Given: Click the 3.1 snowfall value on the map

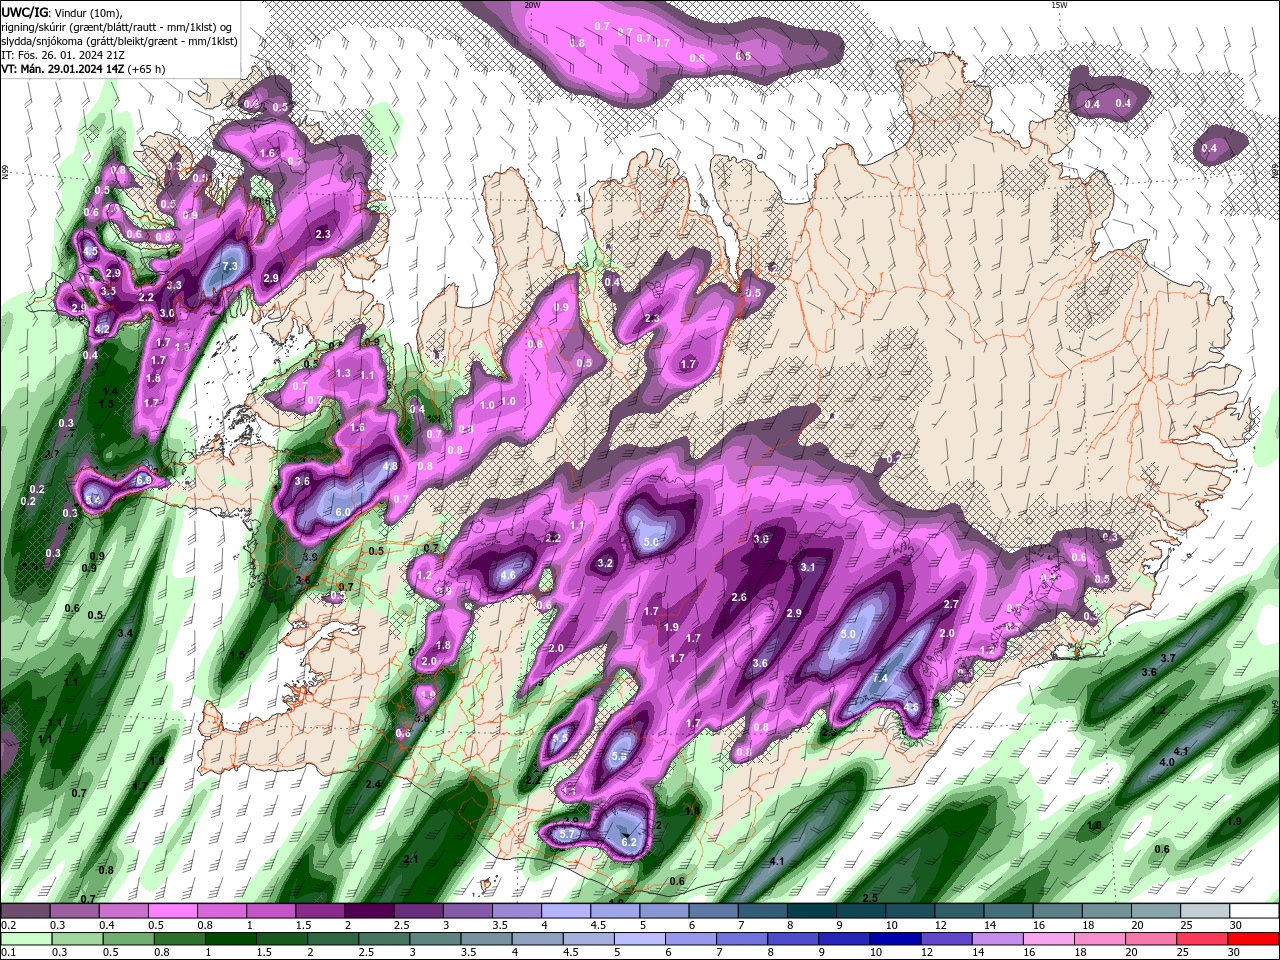Looking at the screenshot, I should point(808,567).
